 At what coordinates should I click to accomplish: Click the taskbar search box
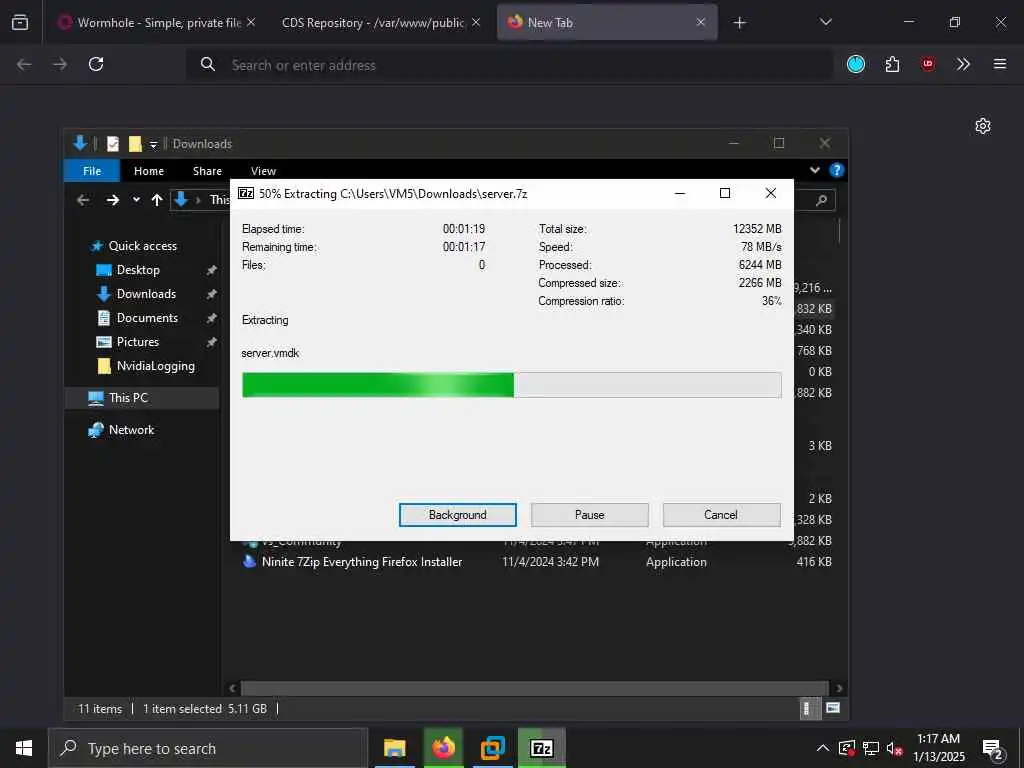[208, 748]
